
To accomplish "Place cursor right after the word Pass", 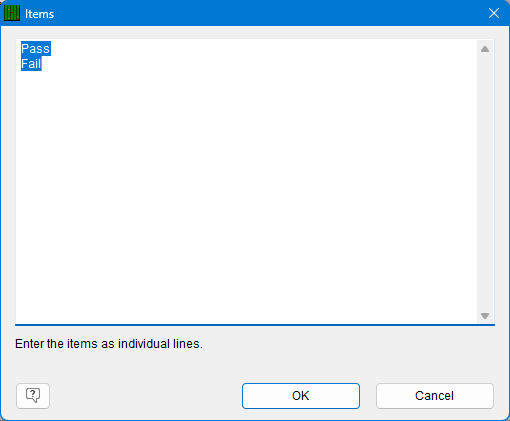I will point(51,49).
